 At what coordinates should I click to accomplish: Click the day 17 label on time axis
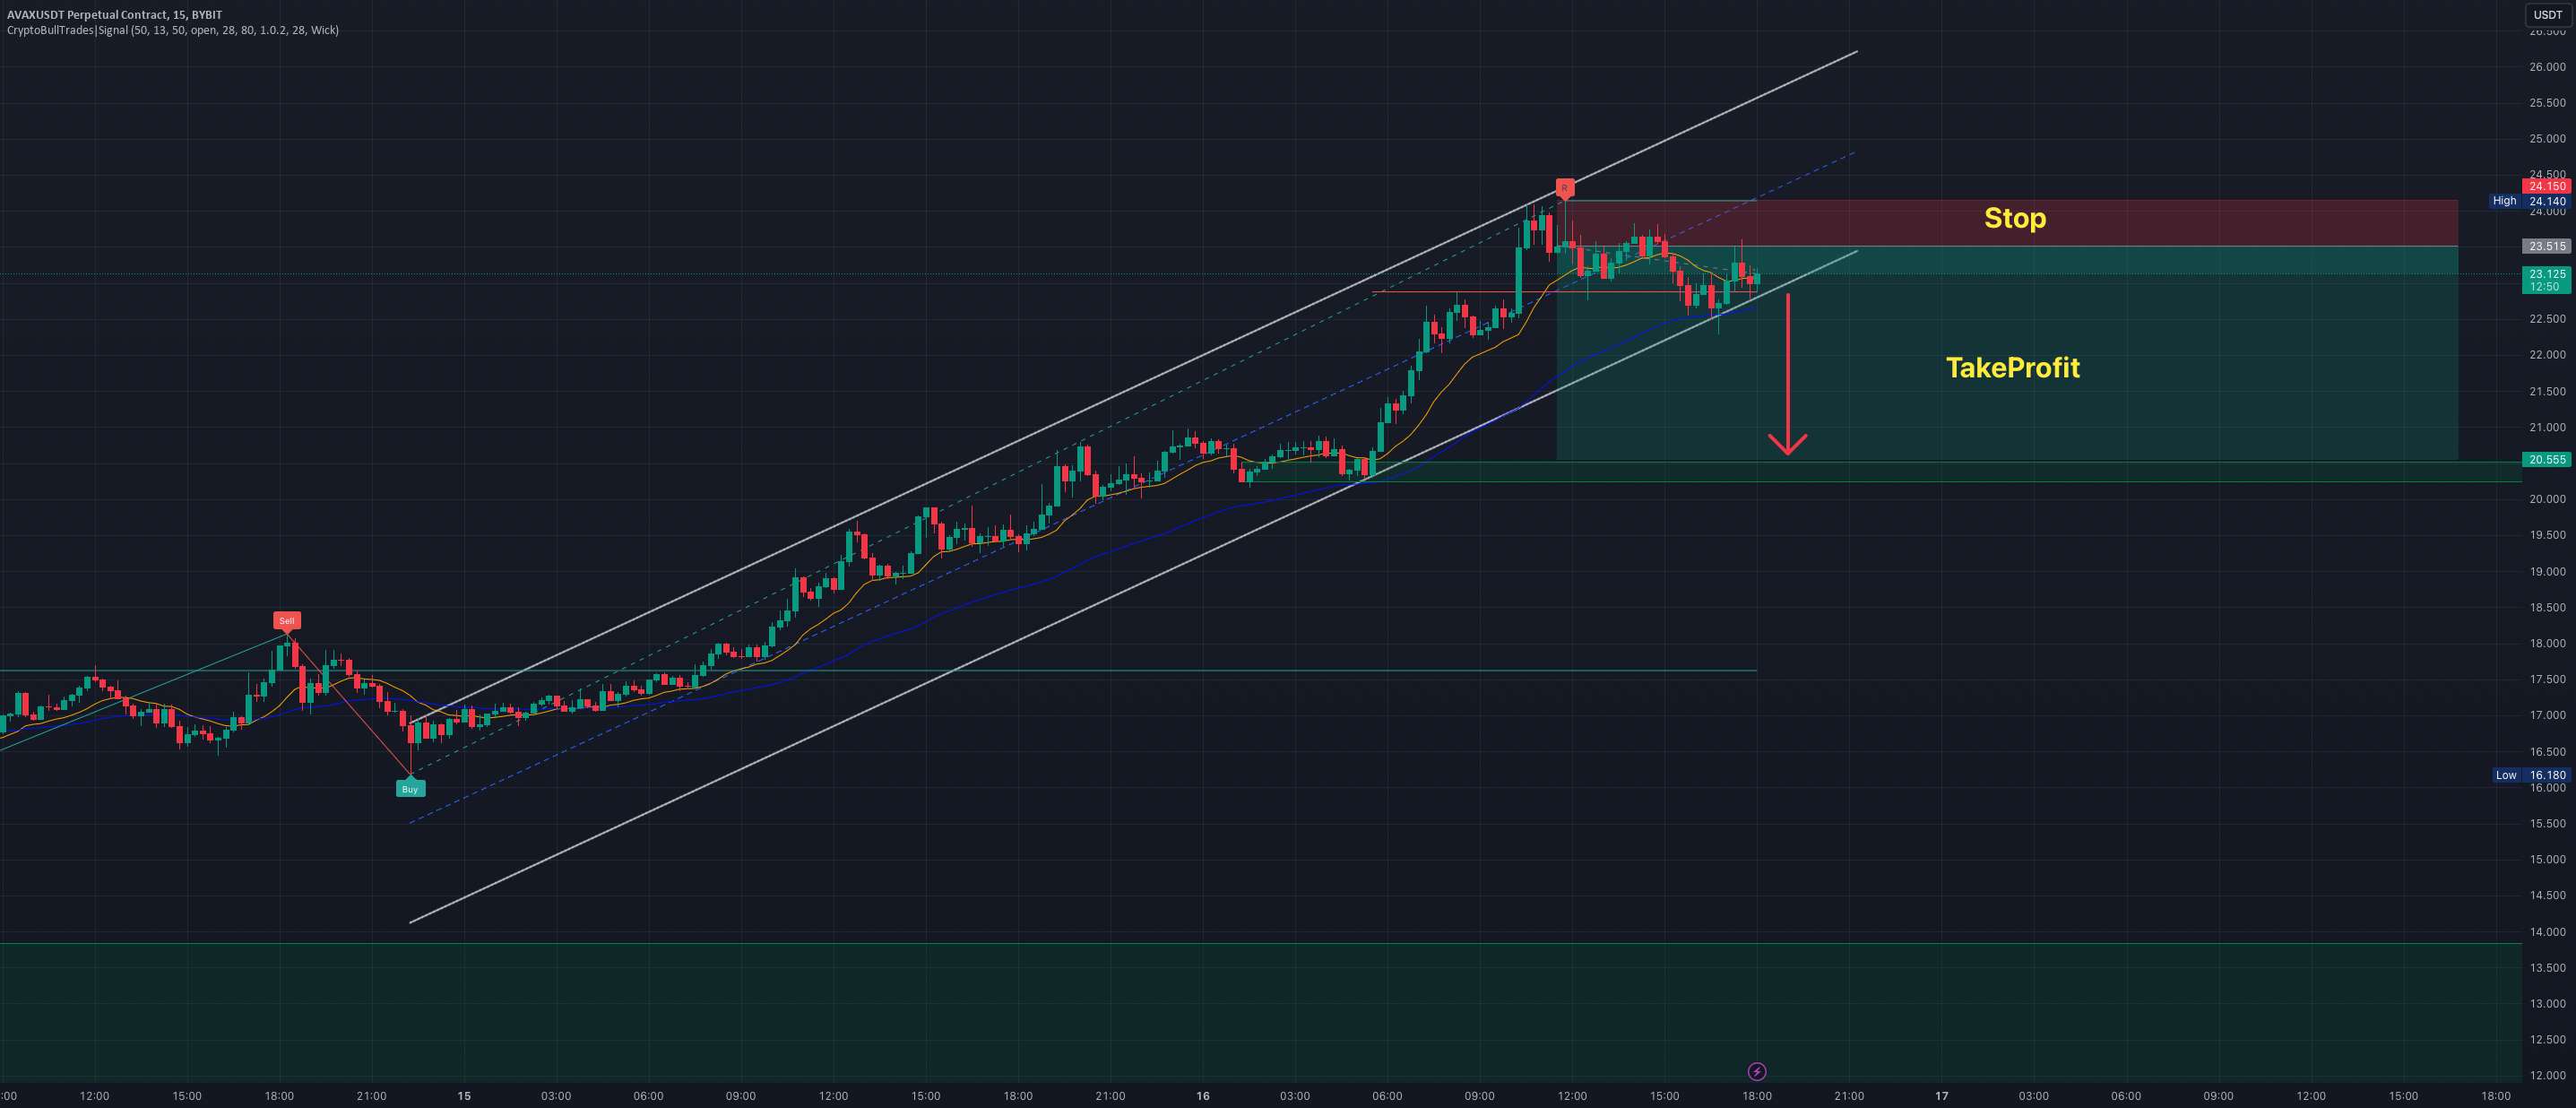(x=1941, y=1096)
